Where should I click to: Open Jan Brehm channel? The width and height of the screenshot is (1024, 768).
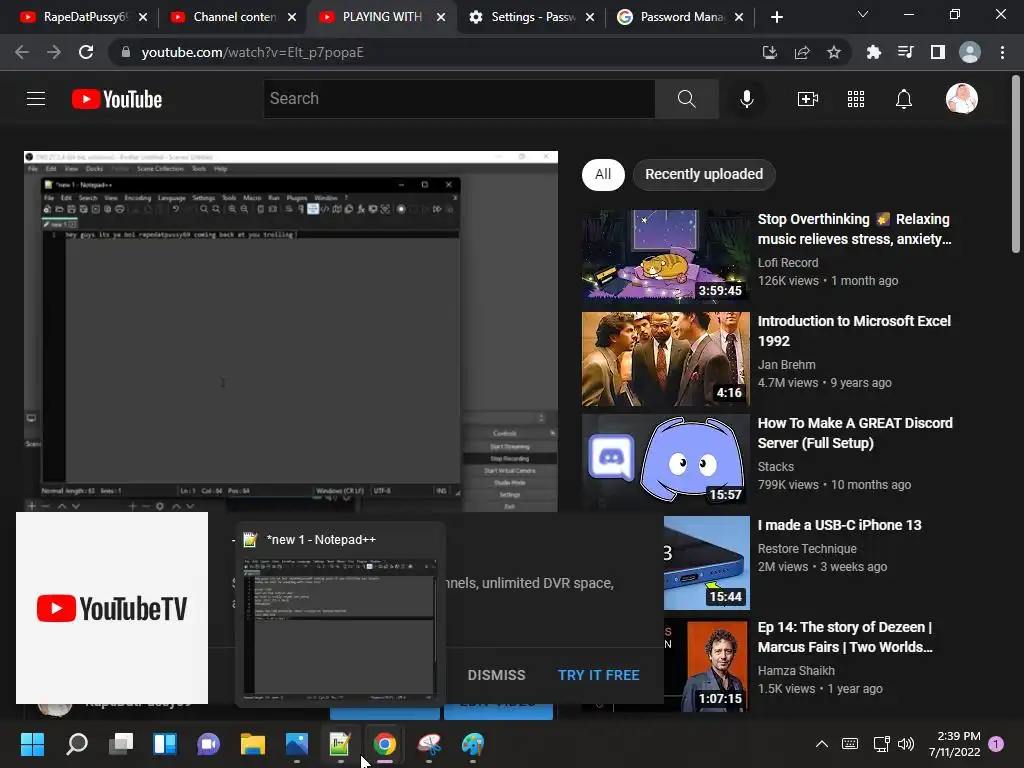786,364
